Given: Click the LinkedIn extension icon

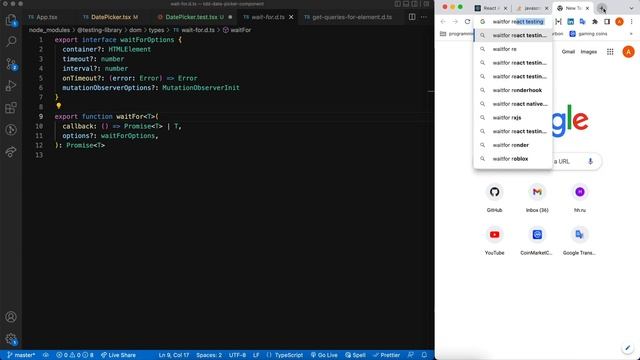Looking at the screenshot, I should coord(570,22).
